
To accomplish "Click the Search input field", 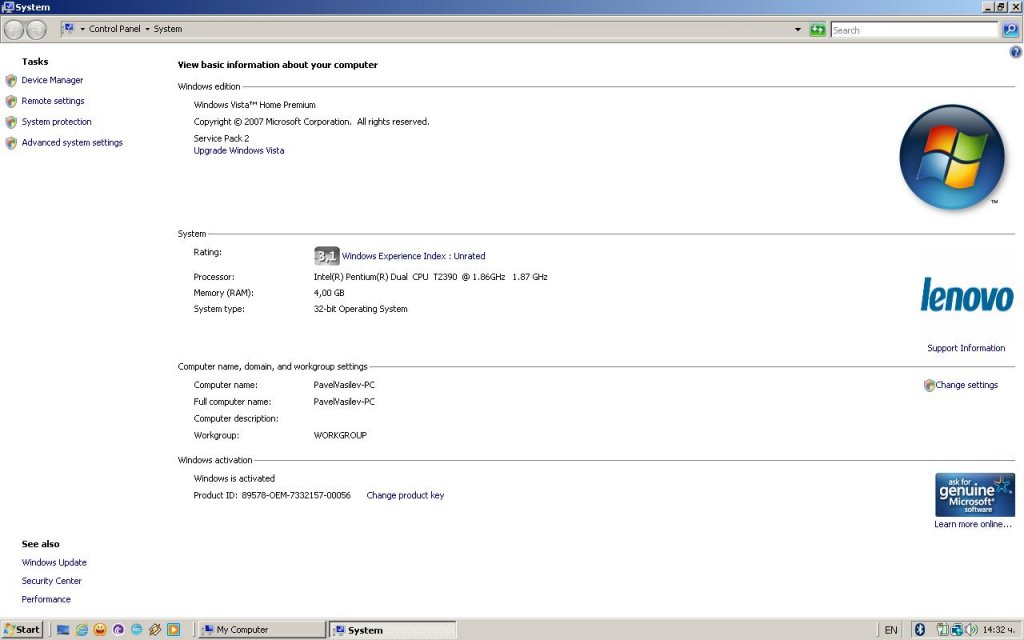I will coord(914,30).
